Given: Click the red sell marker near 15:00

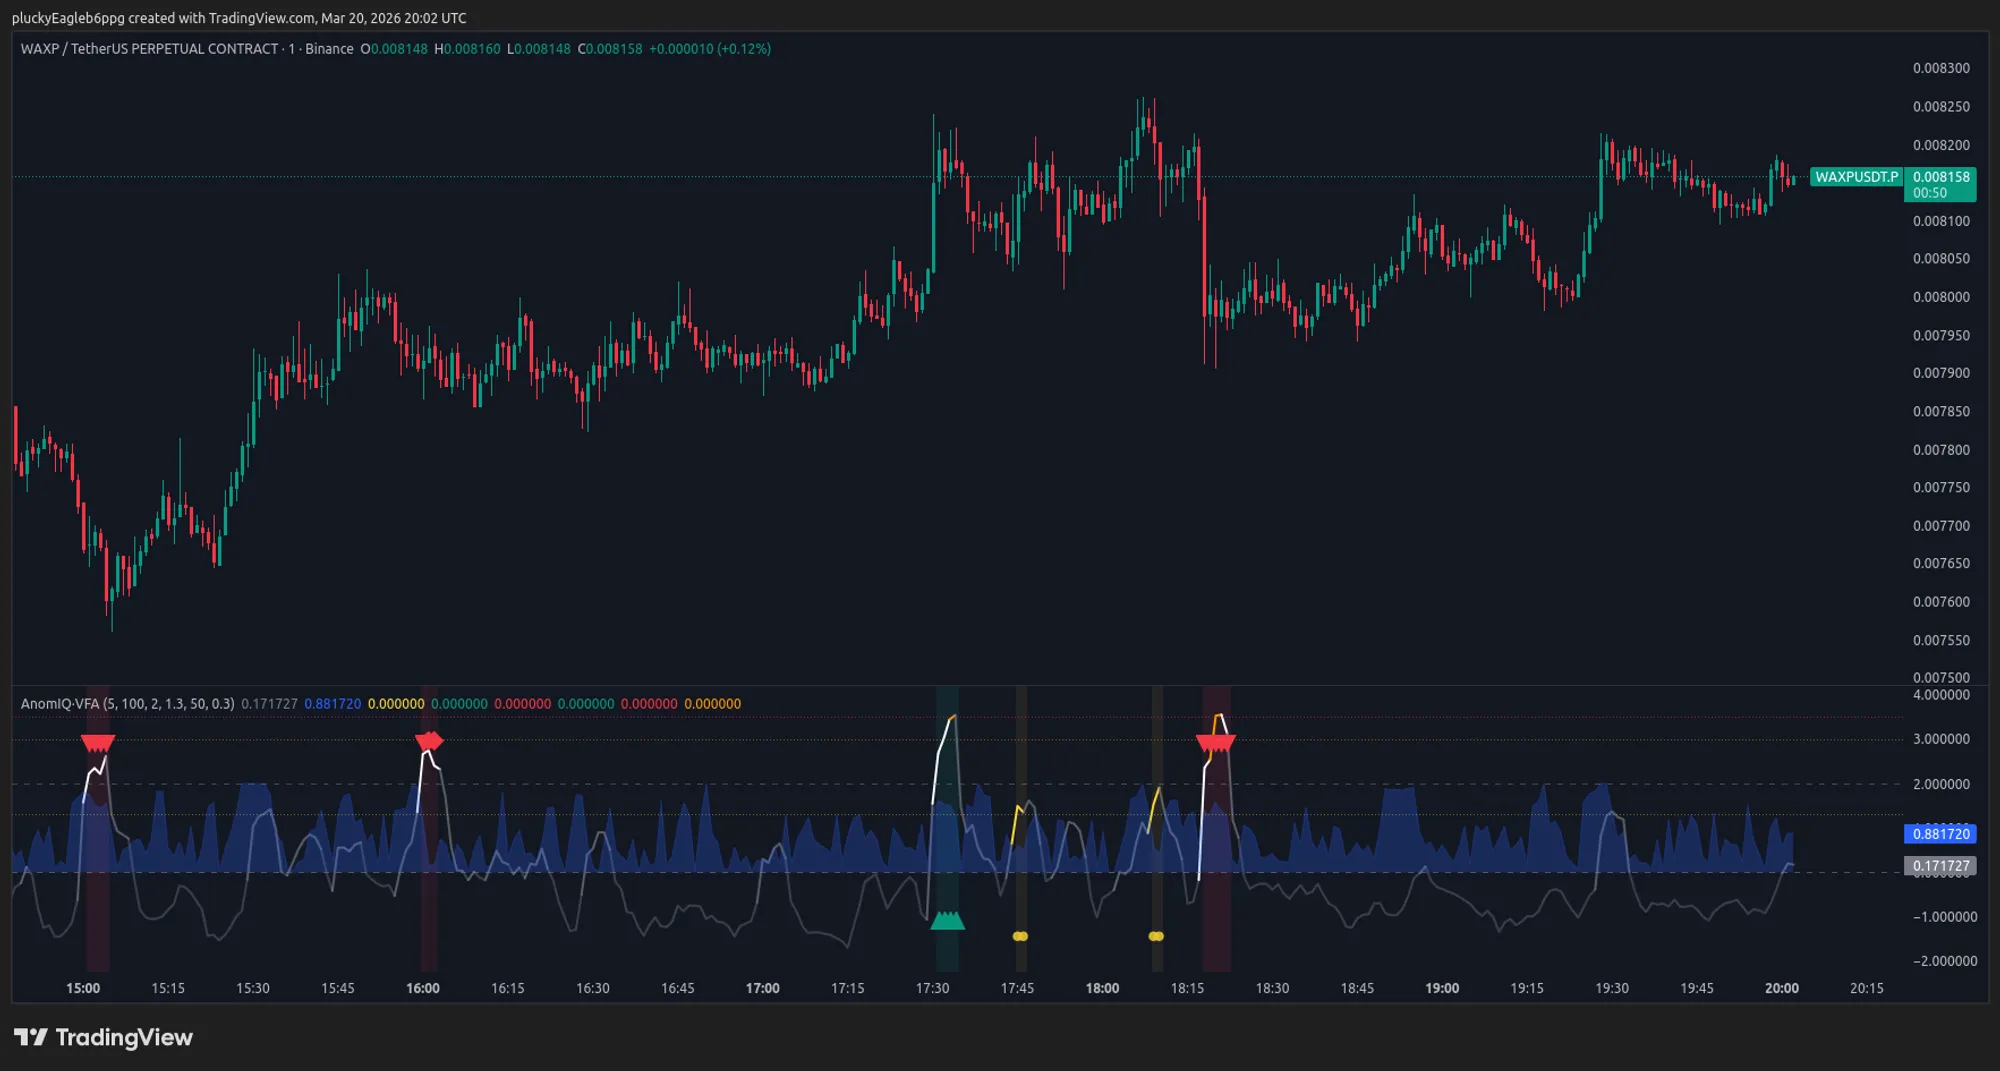Looking at the screenshot, I should click(x=96, y=742).
